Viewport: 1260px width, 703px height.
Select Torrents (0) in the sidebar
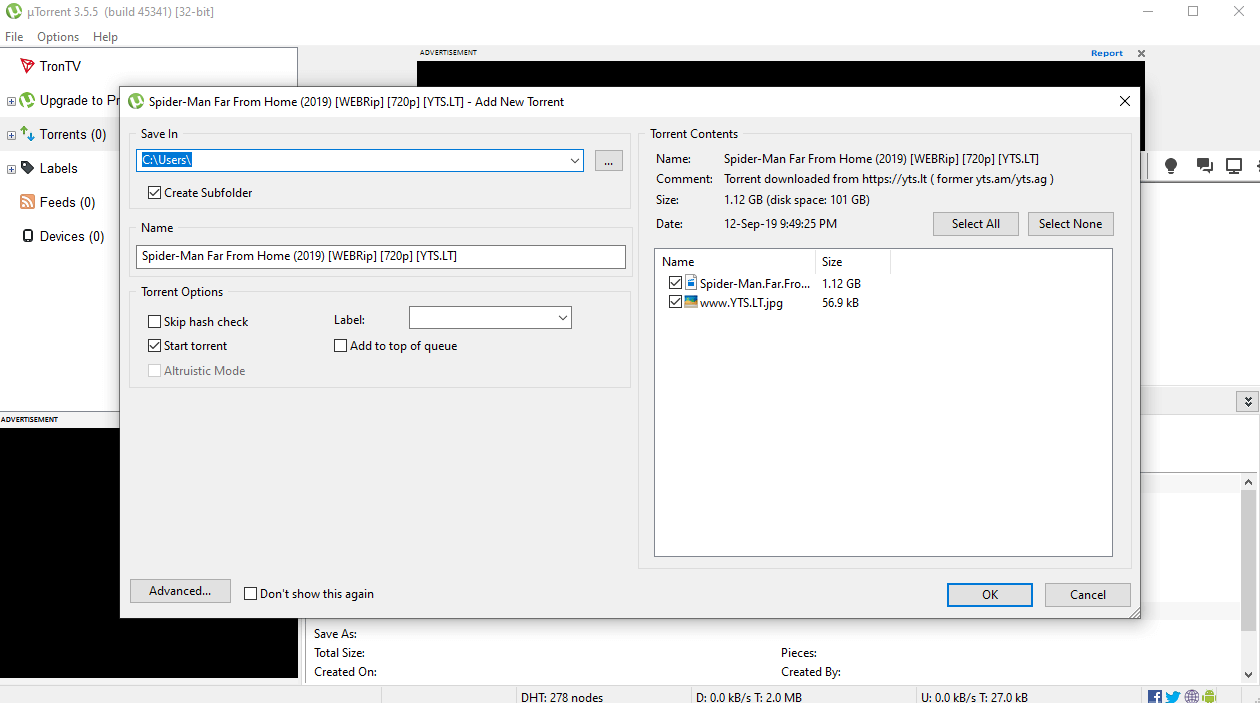73,134
